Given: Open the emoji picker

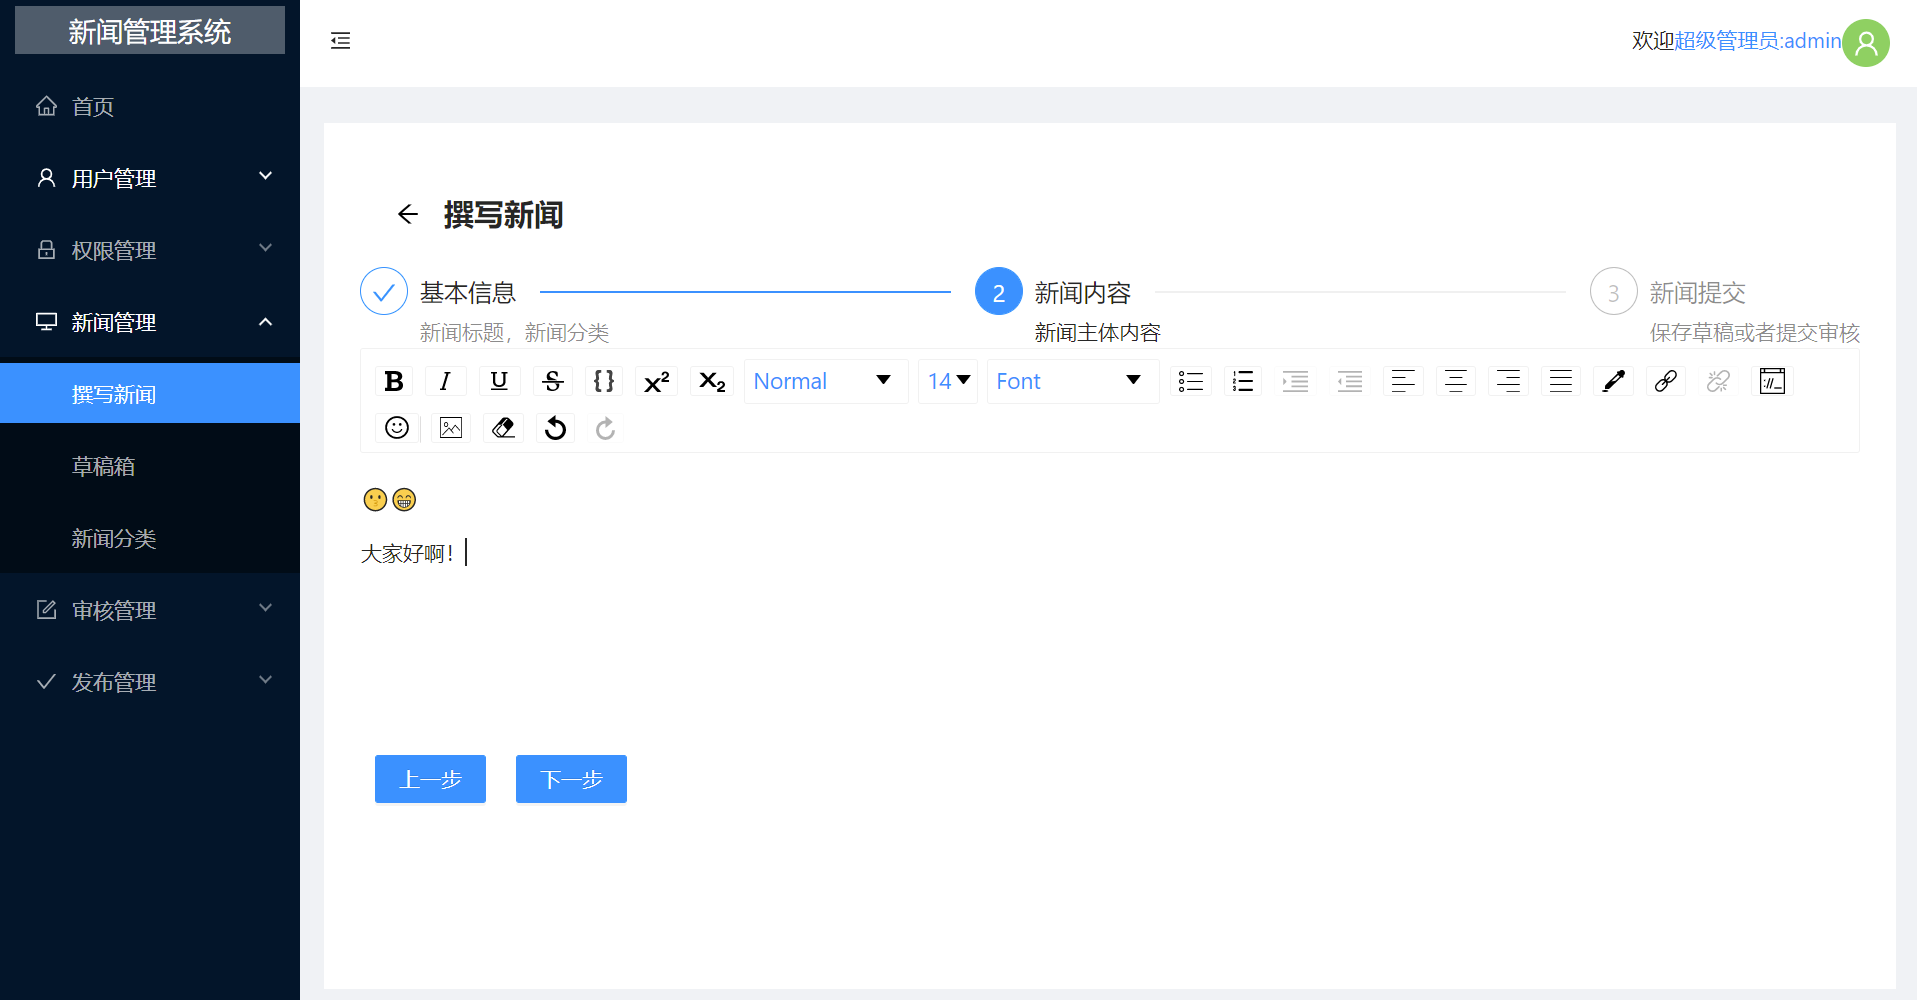Looking at the screenshot, I should 397,428.
